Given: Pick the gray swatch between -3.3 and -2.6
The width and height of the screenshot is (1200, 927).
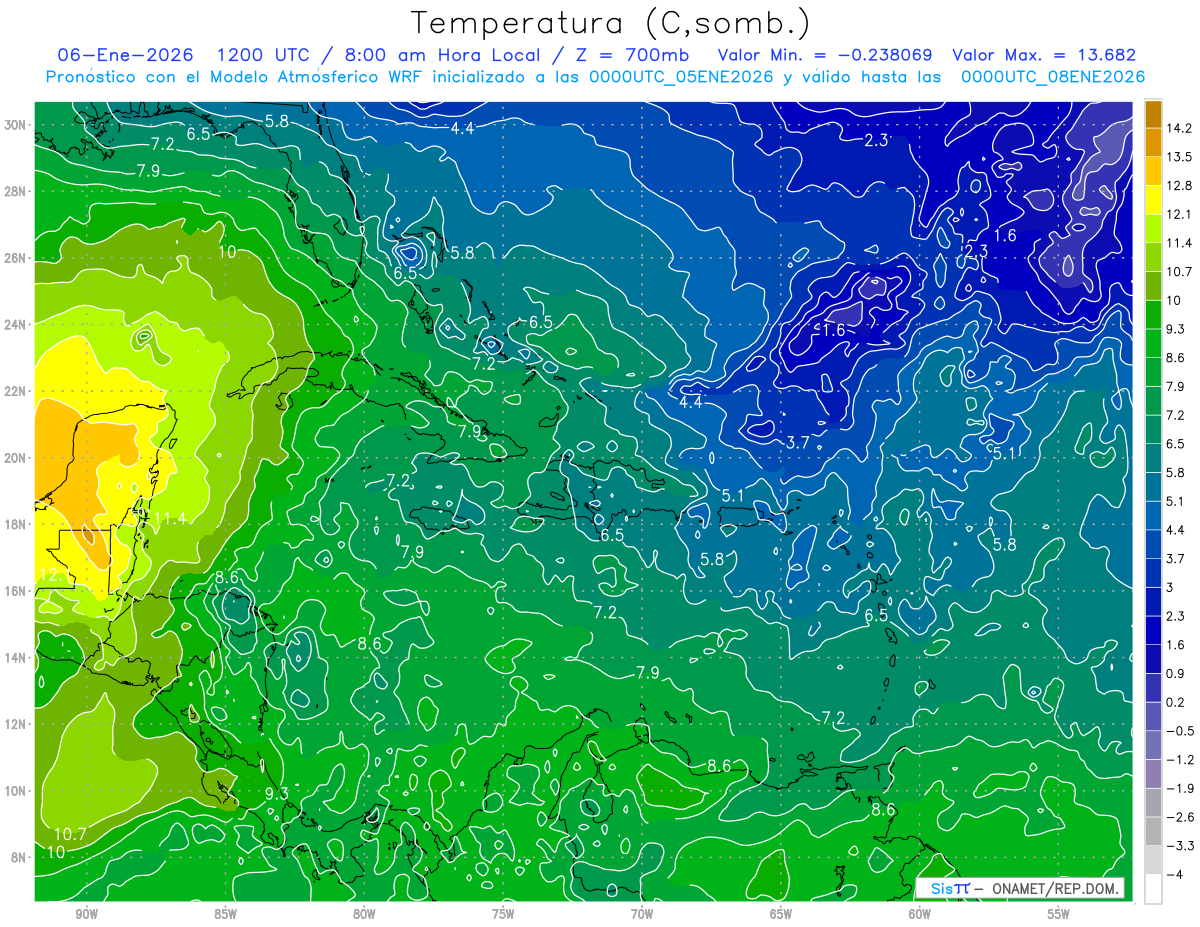Looking at the screenshot, I should [x=1153, y=831].
